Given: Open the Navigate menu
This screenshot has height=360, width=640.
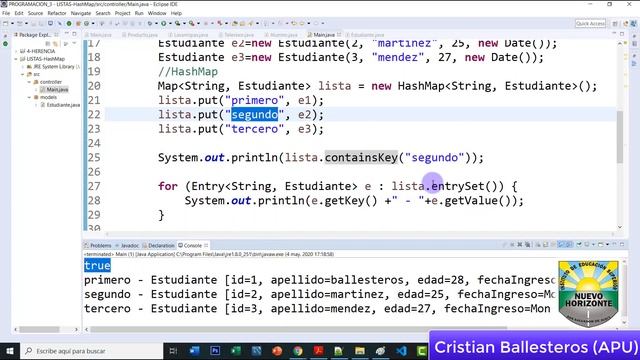Looking at the screenshot, I should point(81,13).
